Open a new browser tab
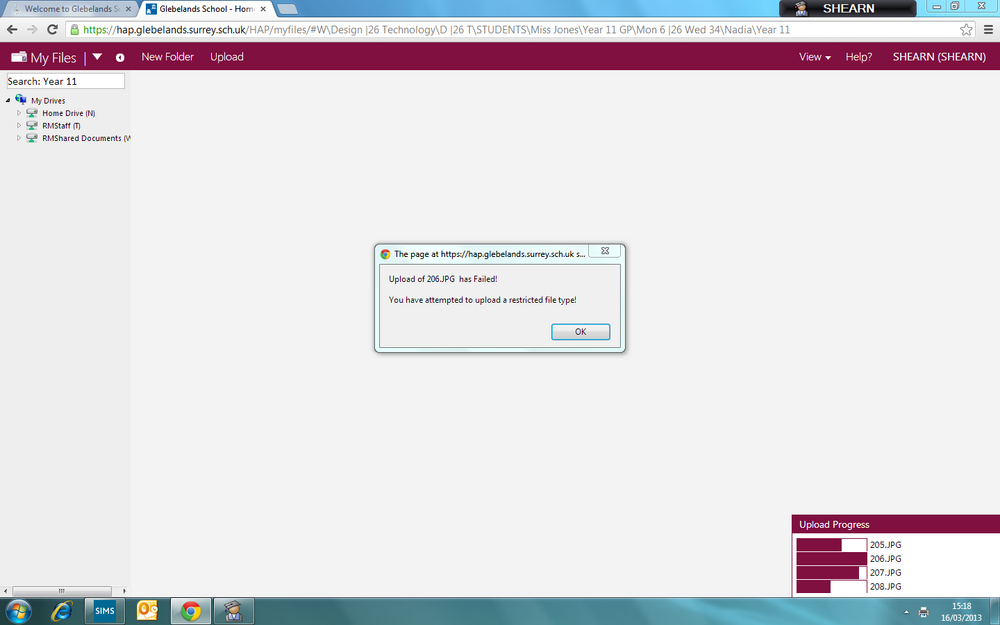1000x625 pixels. pyautogui.click(x=288, y=9)
